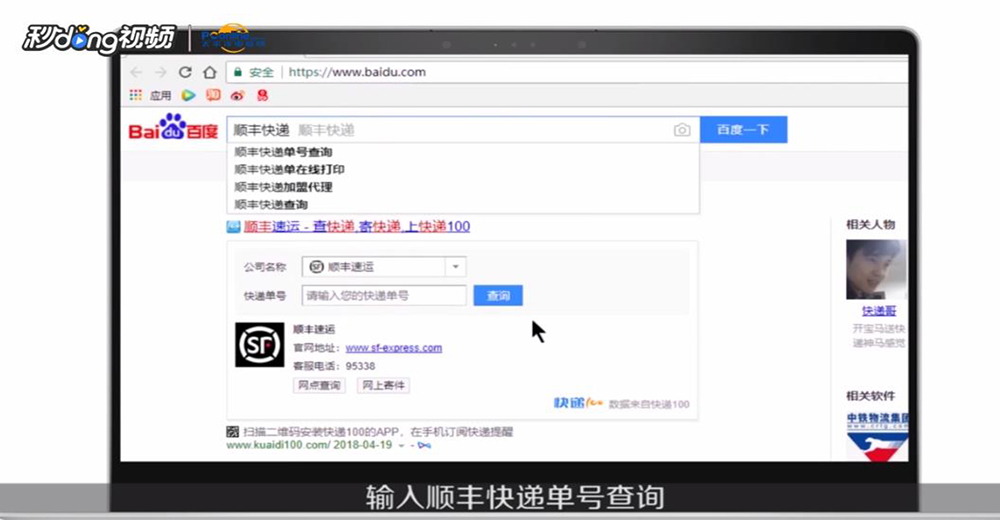The image size is (1000, 520).
Task: Click the 顺丰速运 company combo box
Action: (x=384, y=267)
